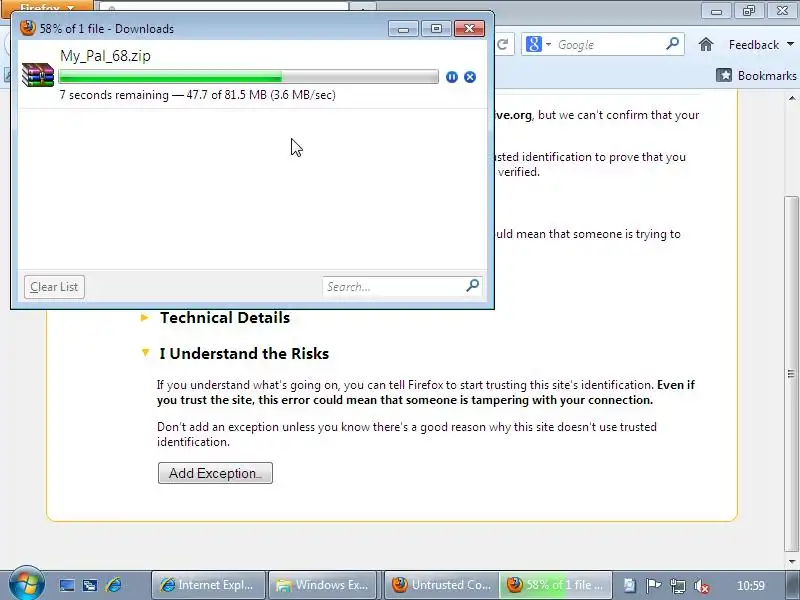Click the download progress bar

(248, 77)
